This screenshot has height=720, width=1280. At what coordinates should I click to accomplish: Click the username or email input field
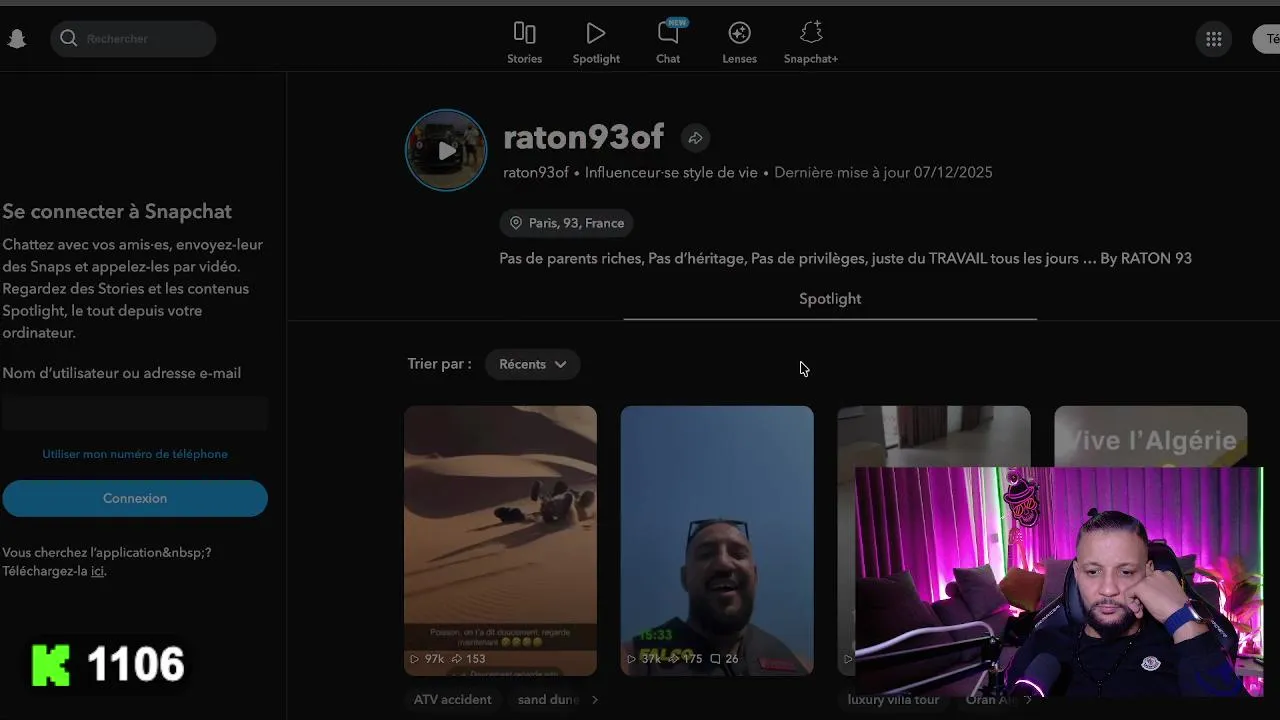135,413
